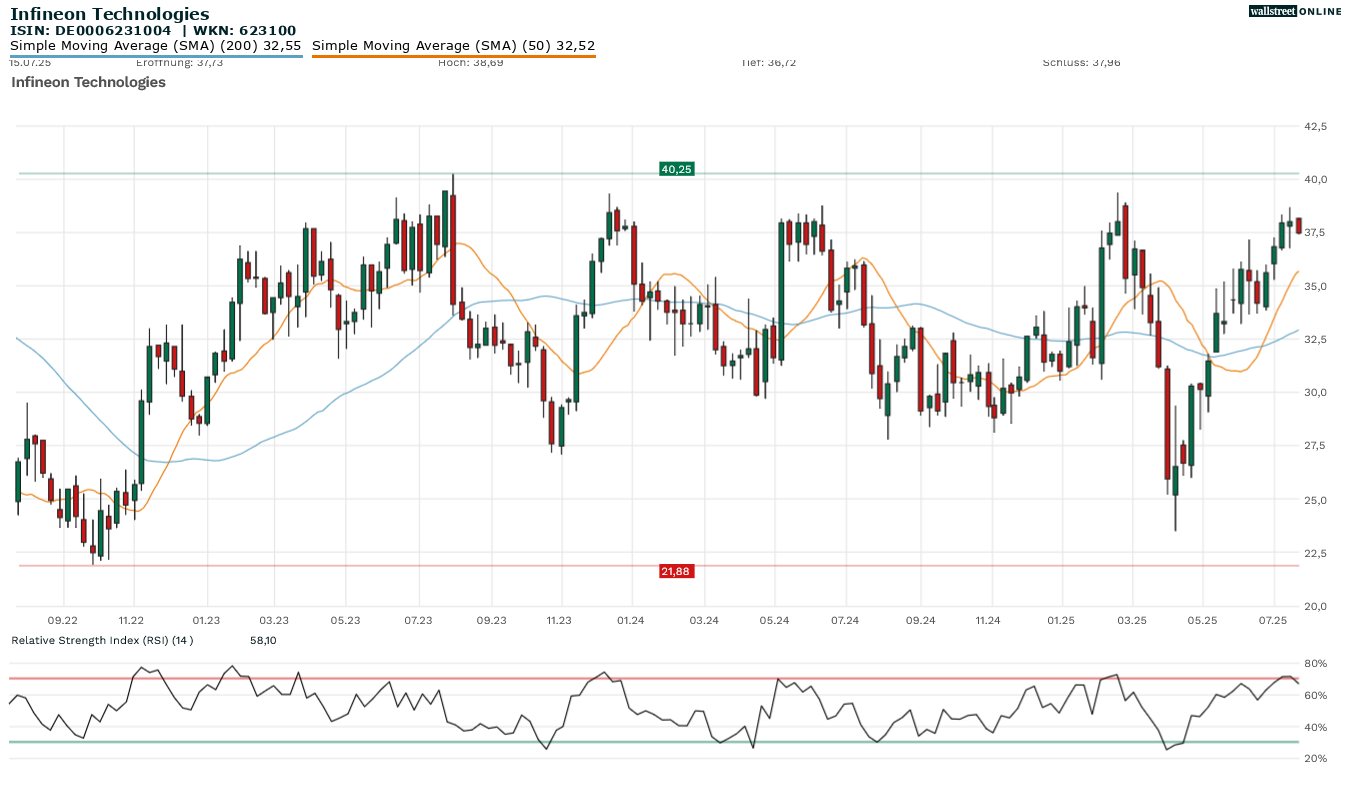The width and height of the screenshot is (1349, 786).
Task: Click the 22,5 price axis label
Action: pyautogui.click(x=1315, y=552)
